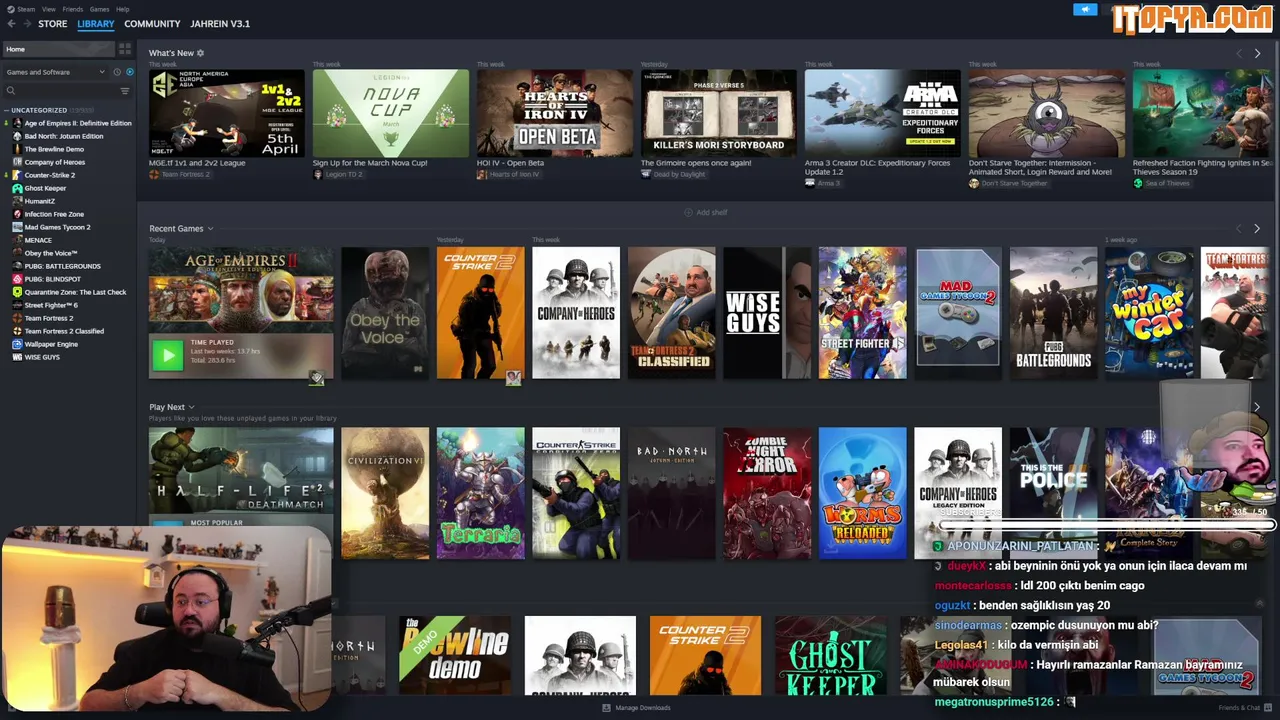The image size is (1280, 720).
Task: Select Infection Free Zone in list
Action: (x=54, y=214)
